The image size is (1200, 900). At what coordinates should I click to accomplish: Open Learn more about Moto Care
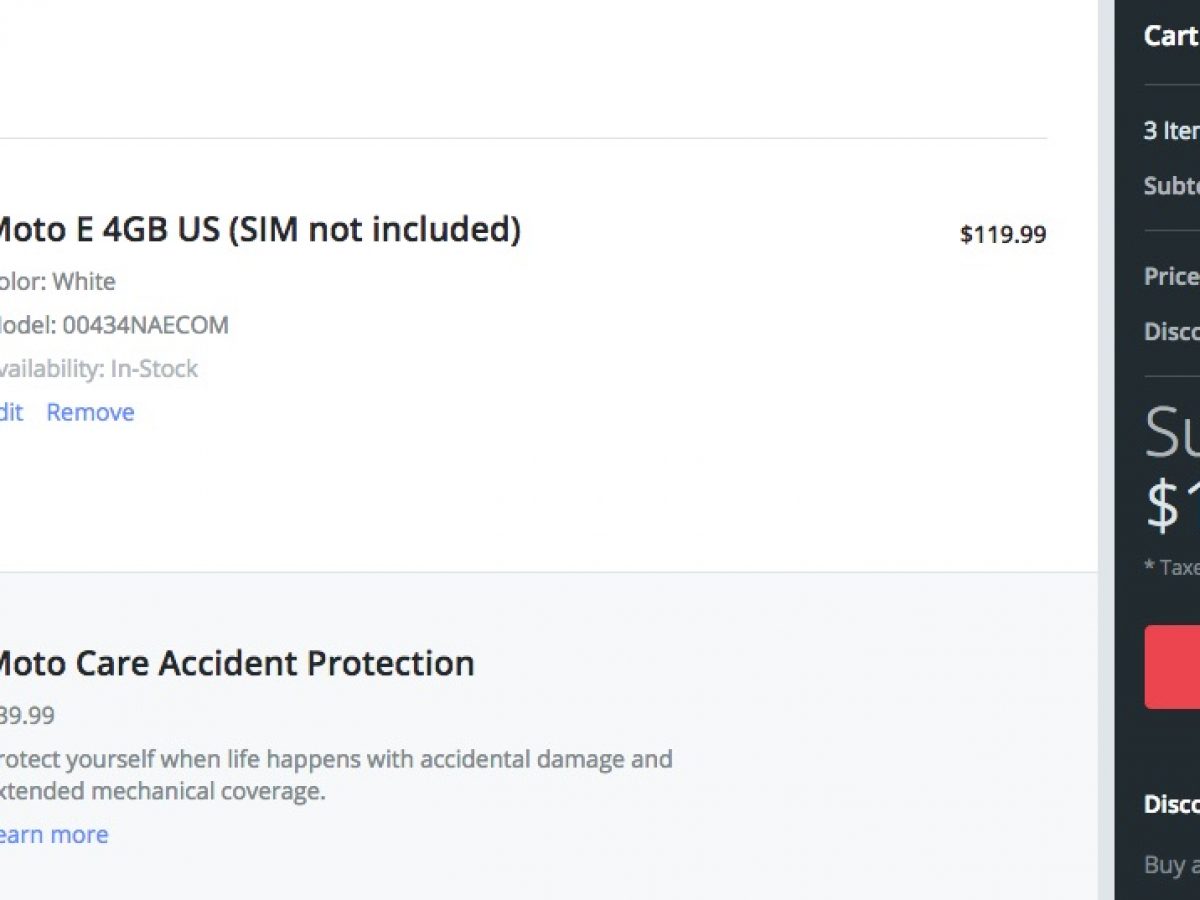[x=53, y=834]
